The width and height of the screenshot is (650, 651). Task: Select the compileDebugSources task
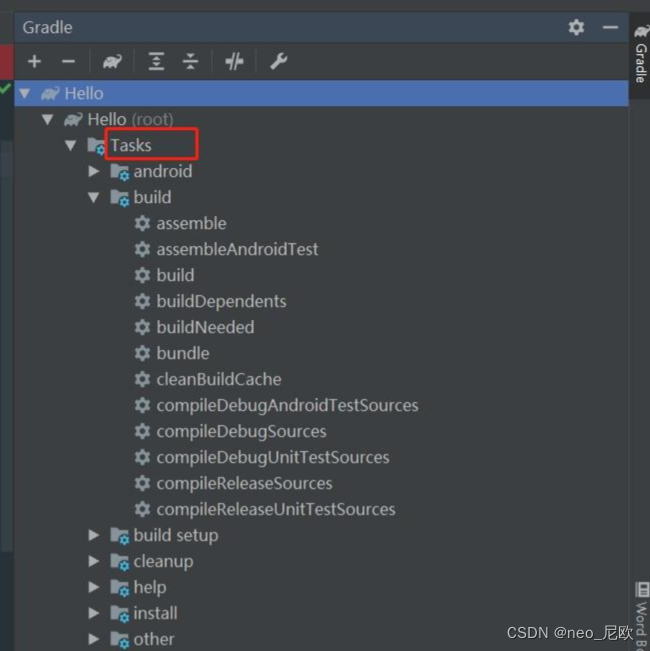(x=241, y=431)
